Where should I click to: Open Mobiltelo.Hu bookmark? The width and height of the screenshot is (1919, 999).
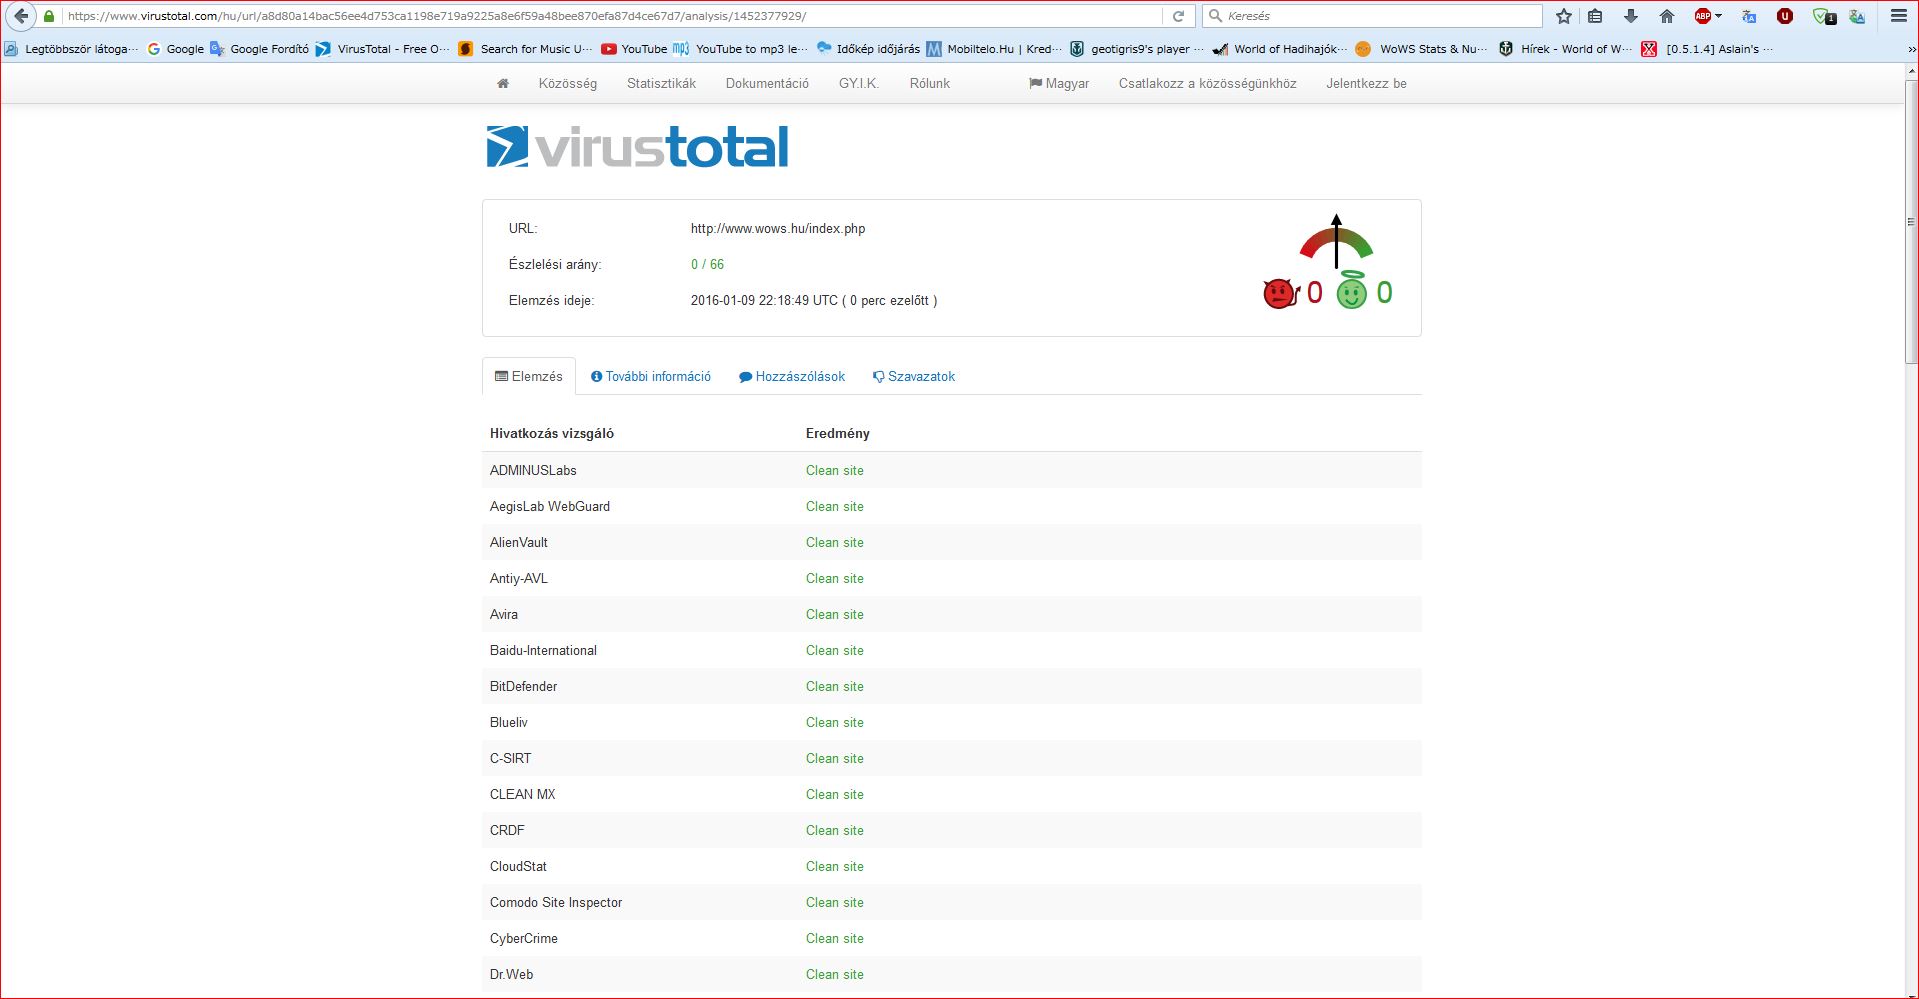994,49
